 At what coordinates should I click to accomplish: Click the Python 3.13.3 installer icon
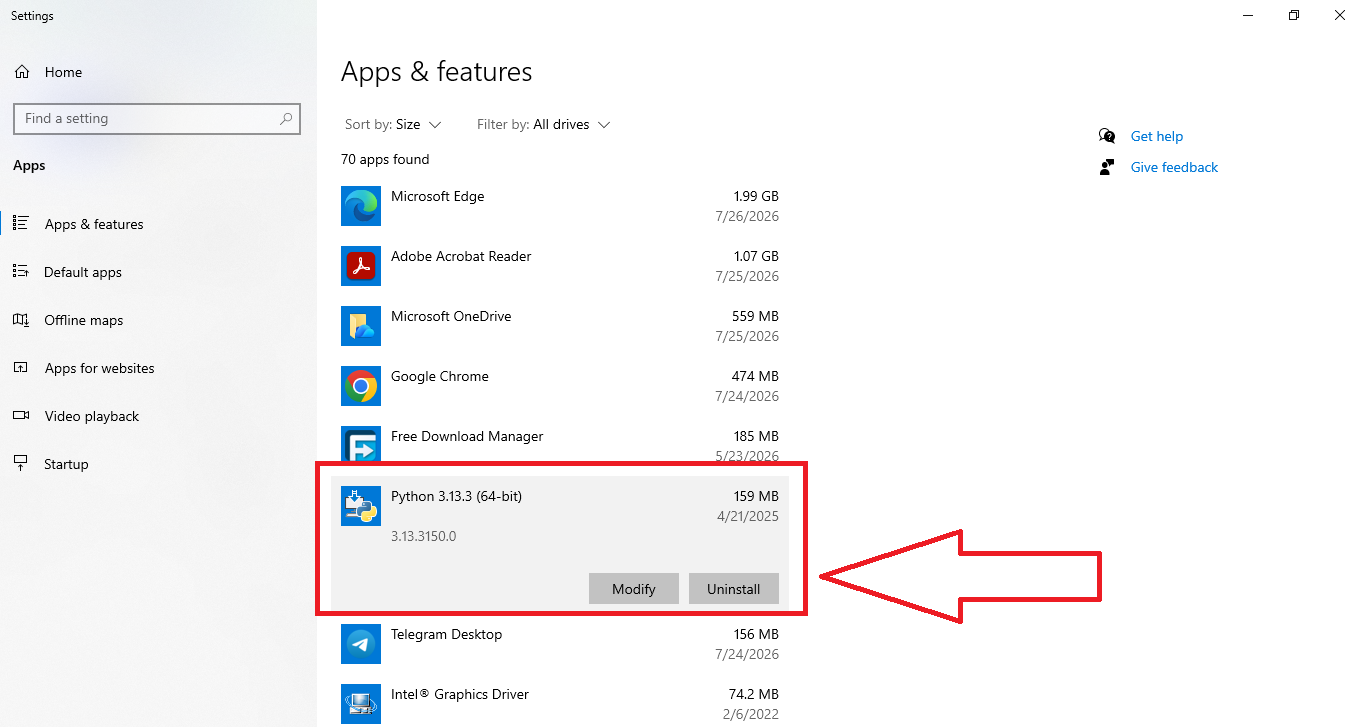coord(361,506)
